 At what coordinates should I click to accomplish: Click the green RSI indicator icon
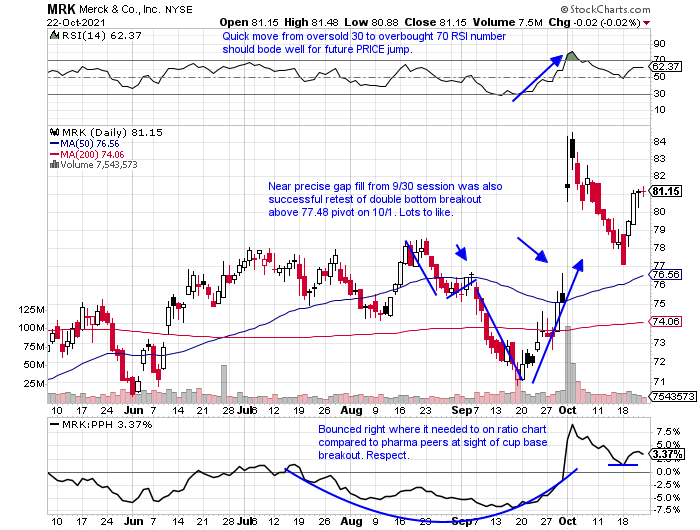54,35
